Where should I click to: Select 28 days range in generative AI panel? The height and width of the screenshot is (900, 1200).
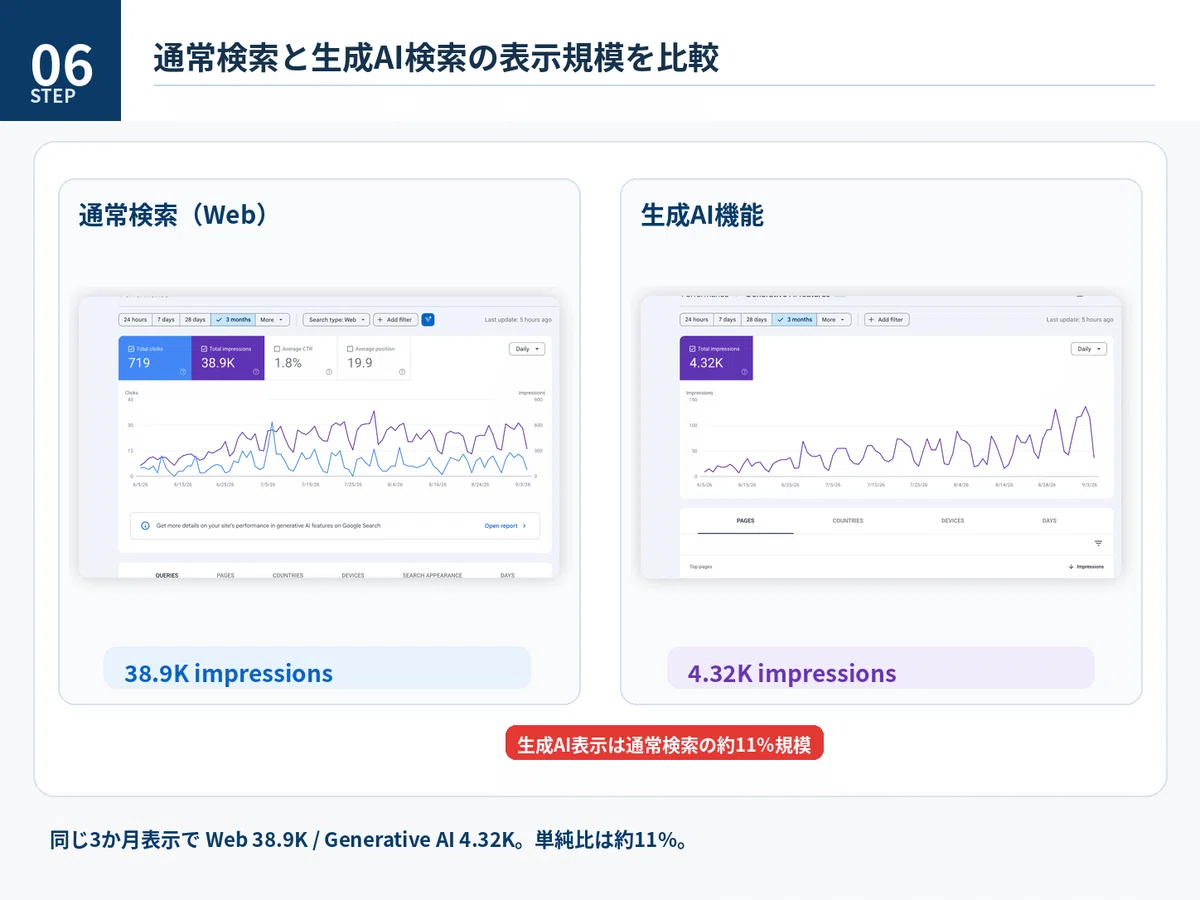pyautogui.click(x=756, y=320)
